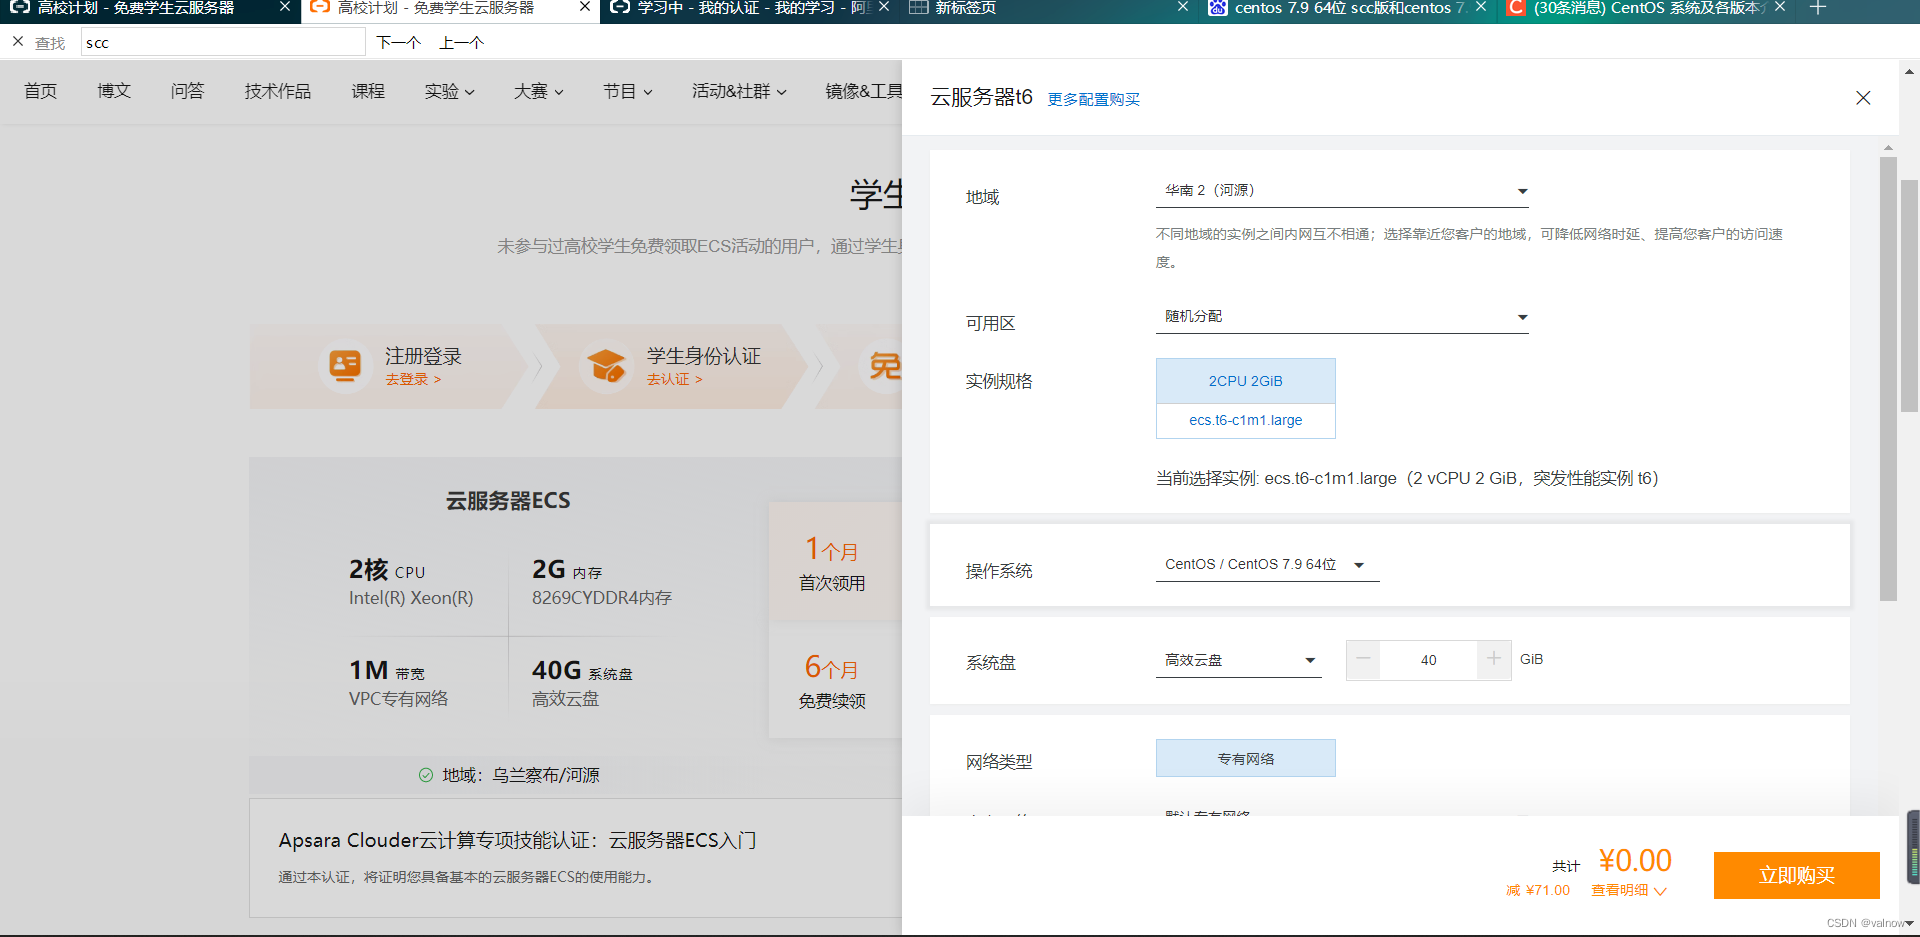Select the 专有网络 network type option
Image resolution: width=1920 pixels, height=937 pixels.
[1245, 759]
